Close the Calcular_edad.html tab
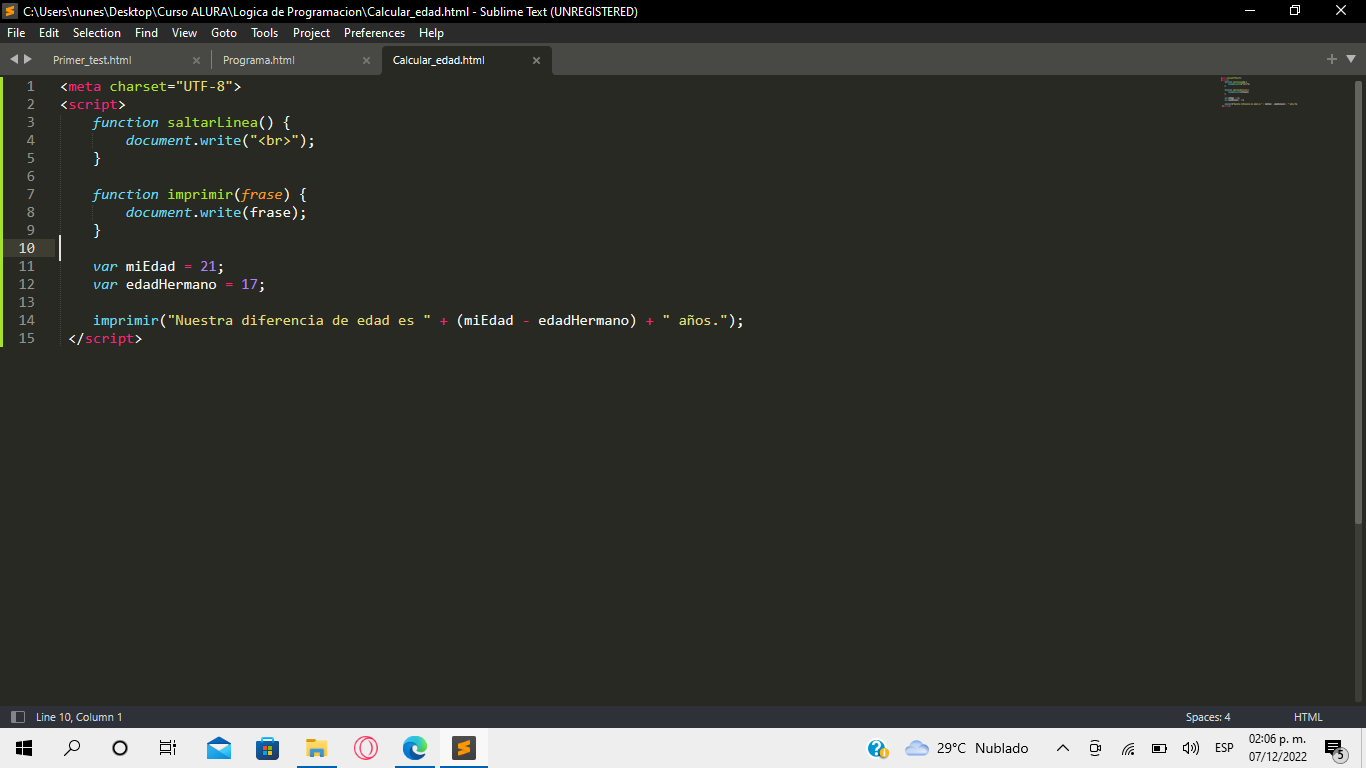Screen dimensions: 1366x768 536,60
